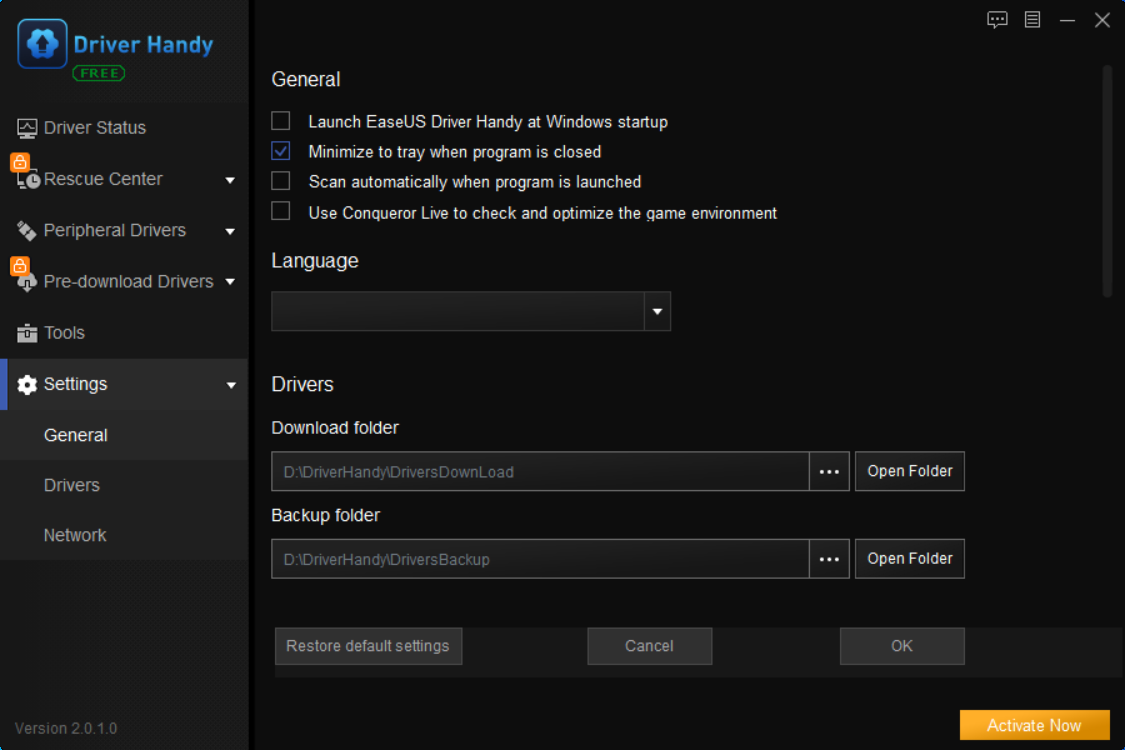Switch to the Drivers settings subsection
This screenshot has height=750, width=1125.
72,485
